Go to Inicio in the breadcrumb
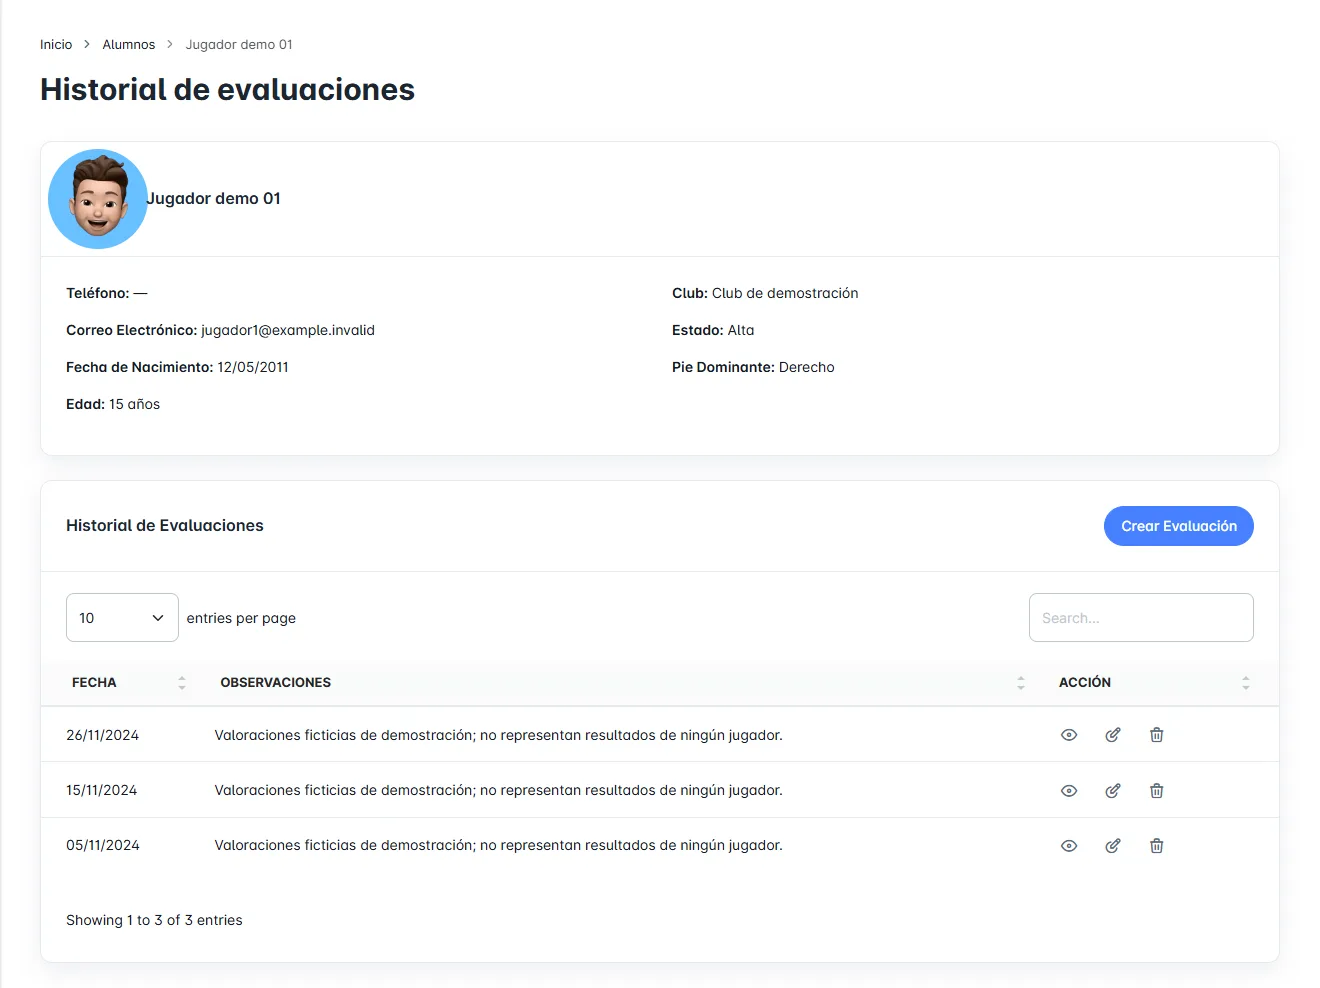The image size is (1320, 988). [56, 45]
